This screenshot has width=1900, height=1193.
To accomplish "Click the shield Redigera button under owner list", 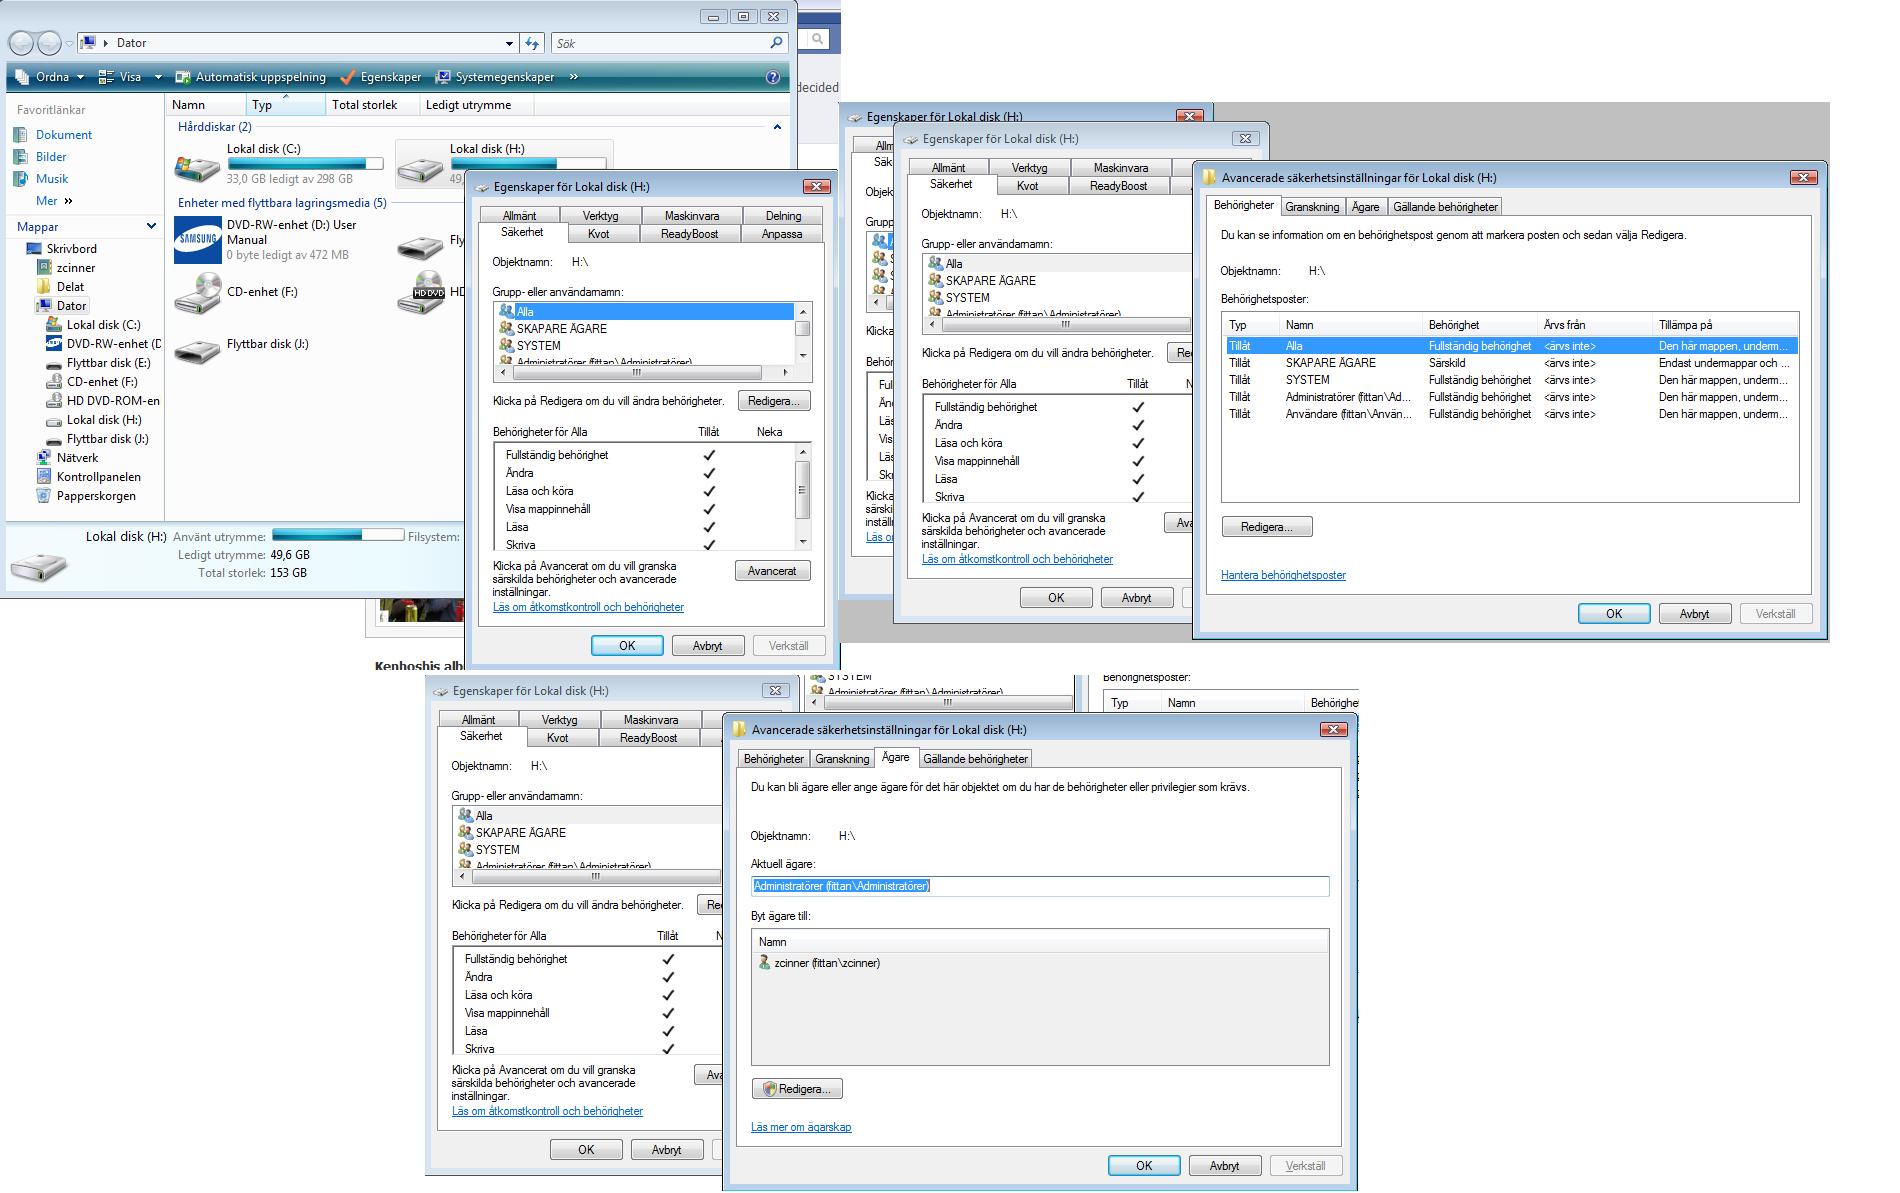I will coord(797,1089).
